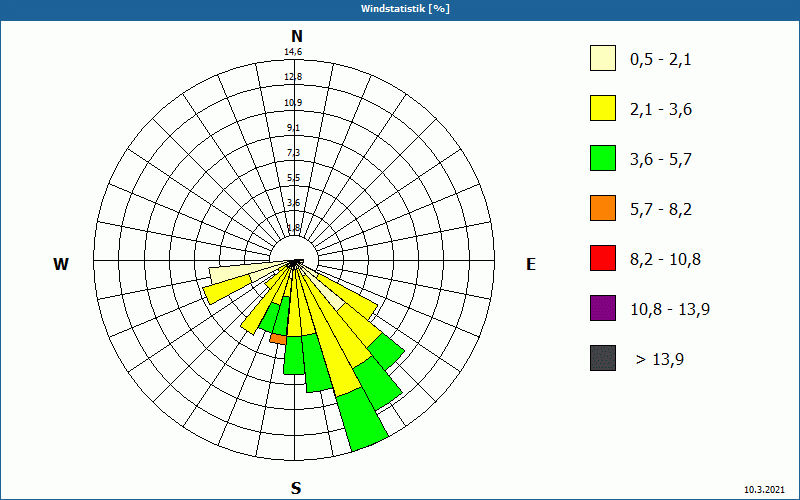Click the legend label '8,2 - 10,8'

point(665,260)
